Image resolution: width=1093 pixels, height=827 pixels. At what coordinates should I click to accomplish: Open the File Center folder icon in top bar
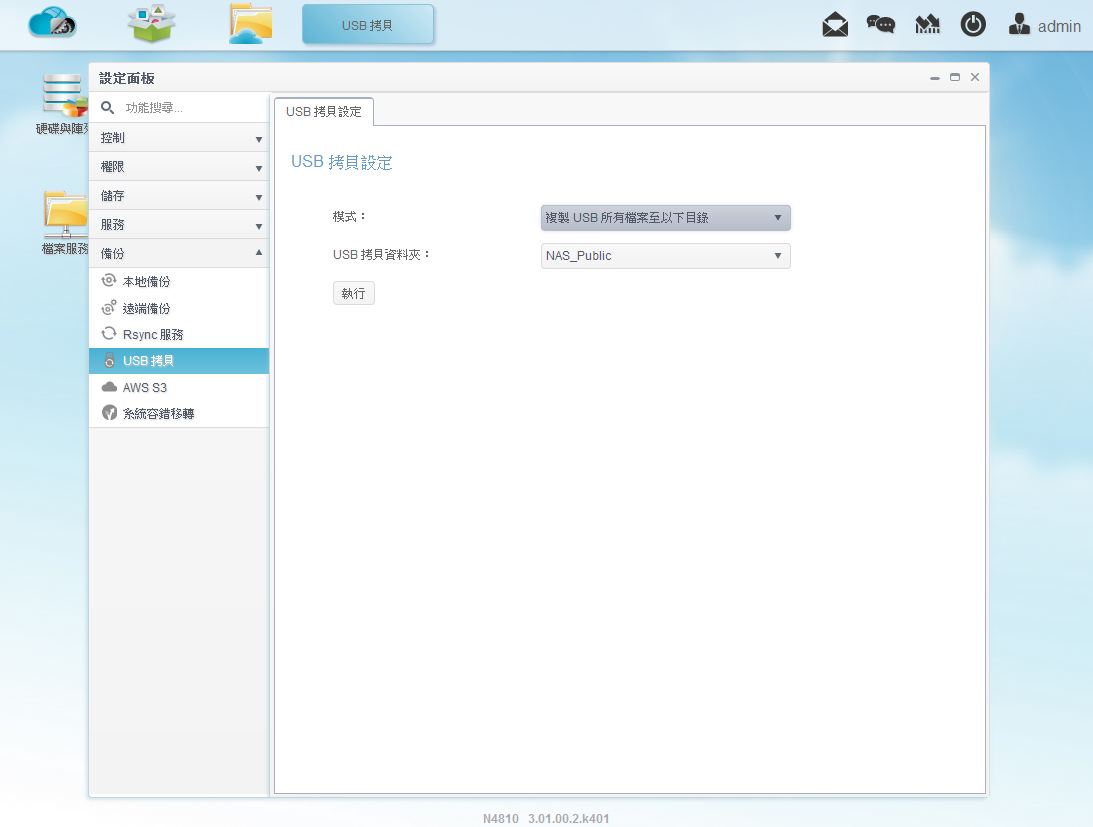pos(250,24)
